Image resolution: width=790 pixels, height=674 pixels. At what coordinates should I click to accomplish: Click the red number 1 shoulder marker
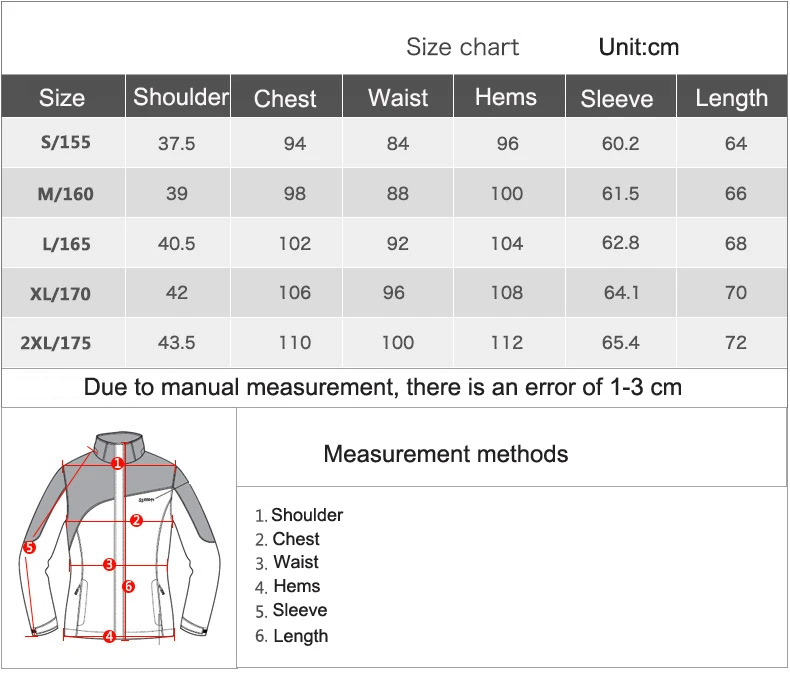[x=117, y=463]
